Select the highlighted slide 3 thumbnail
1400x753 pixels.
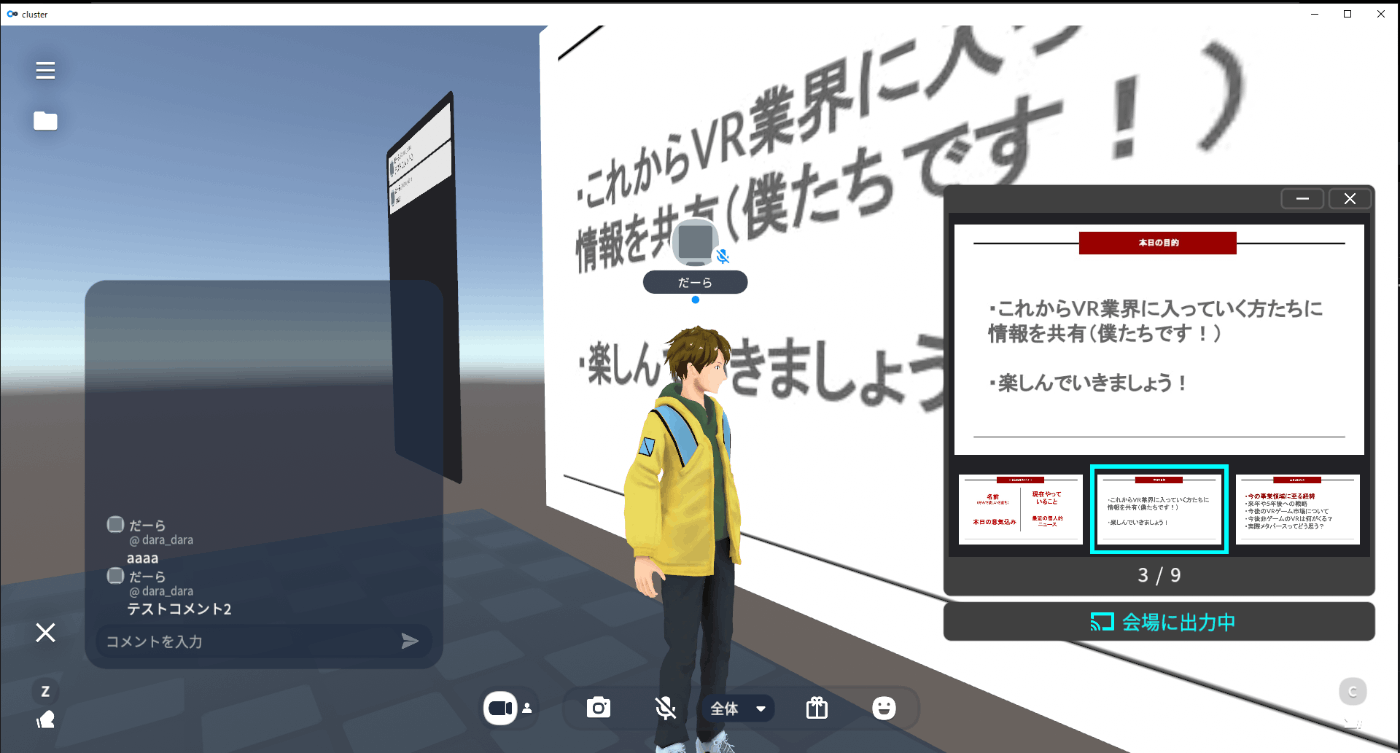pyautogui.click(x=1159, y=509)
